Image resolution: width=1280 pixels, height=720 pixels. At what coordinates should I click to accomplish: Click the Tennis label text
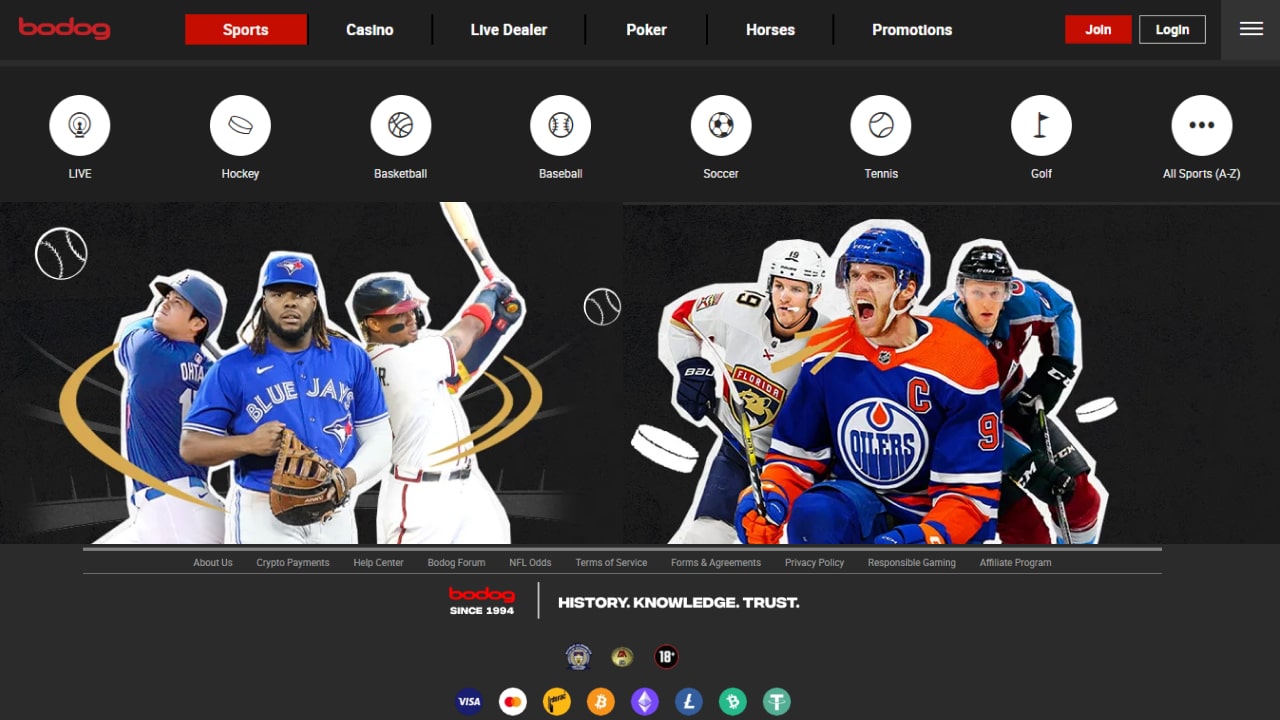[x=881, y=174]
